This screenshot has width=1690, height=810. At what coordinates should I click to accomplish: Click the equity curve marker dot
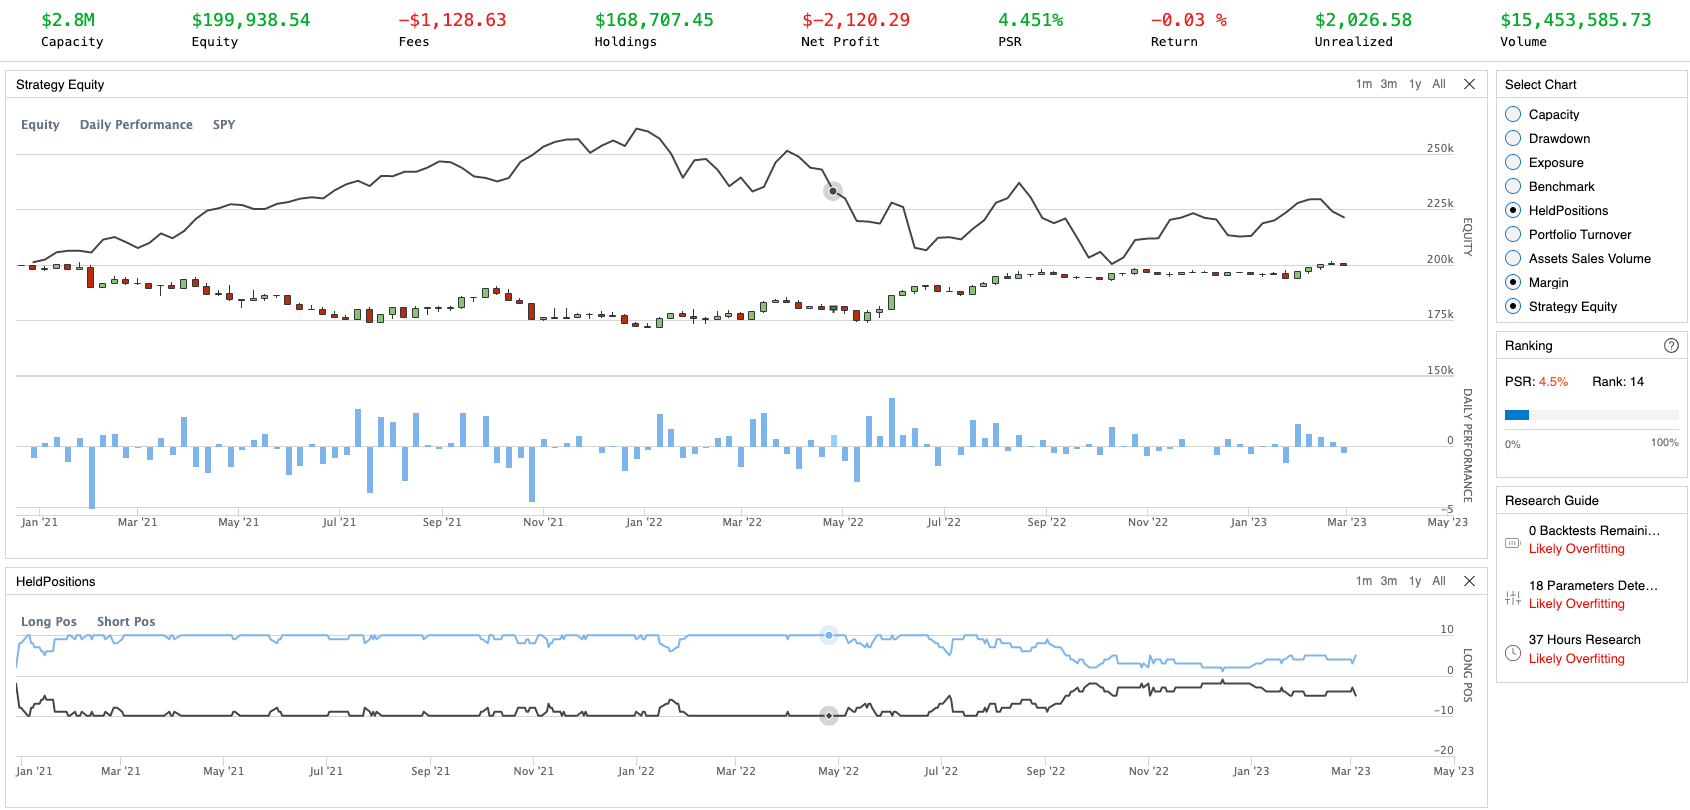click(x=832, y=191)
